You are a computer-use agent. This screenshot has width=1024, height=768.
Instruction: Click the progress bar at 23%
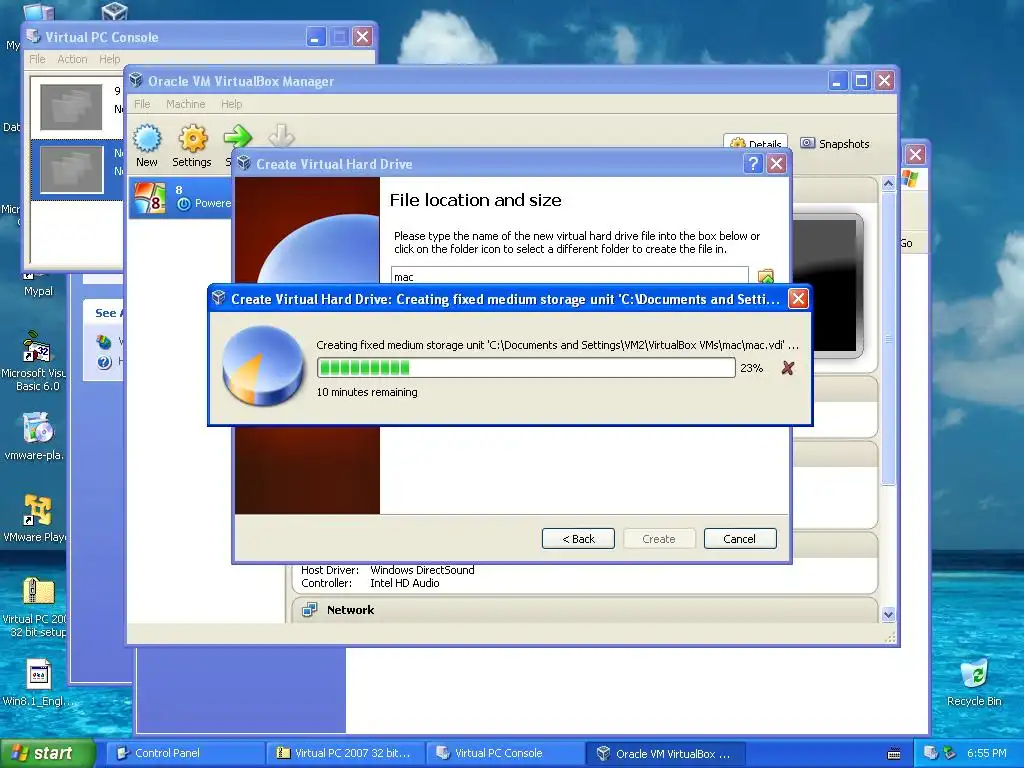(526, 368)
